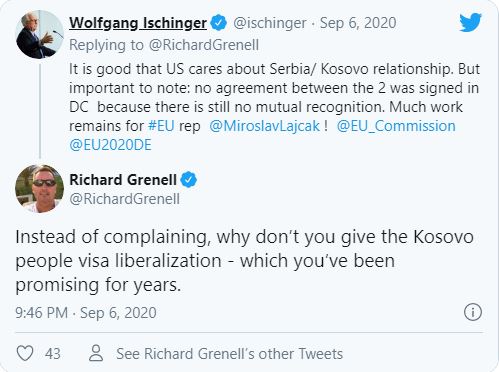
Task: Open the Sep 6, 2020 reply date
Action: pos(358,23)
